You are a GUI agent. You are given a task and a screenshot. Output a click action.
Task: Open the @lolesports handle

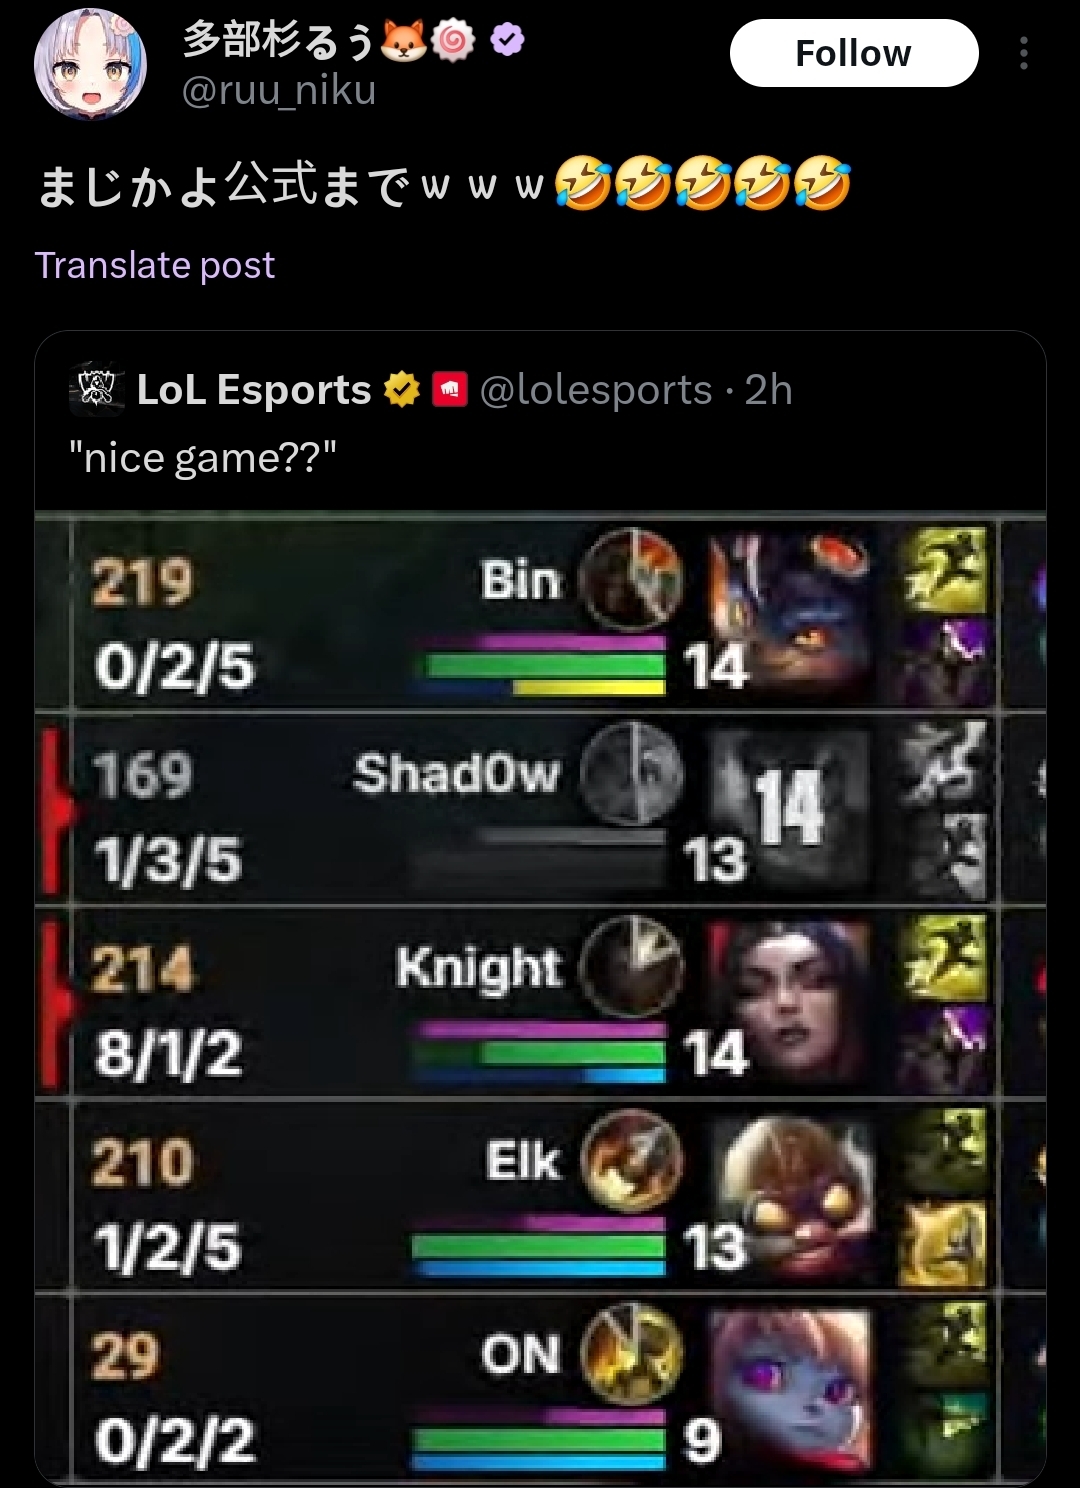(596, 390)
